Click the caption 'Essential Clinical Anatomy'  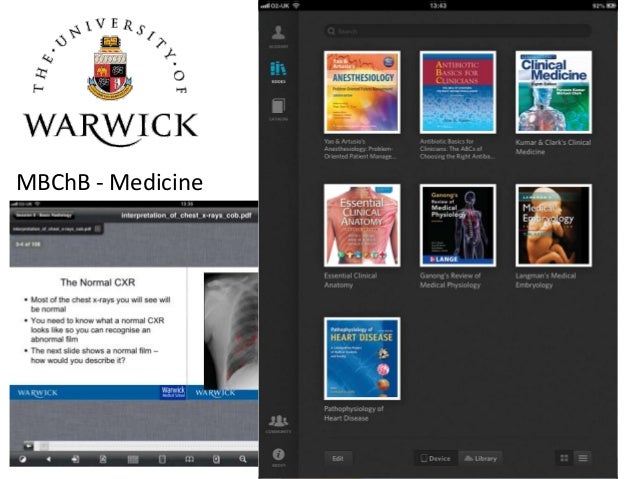(350, 280)
